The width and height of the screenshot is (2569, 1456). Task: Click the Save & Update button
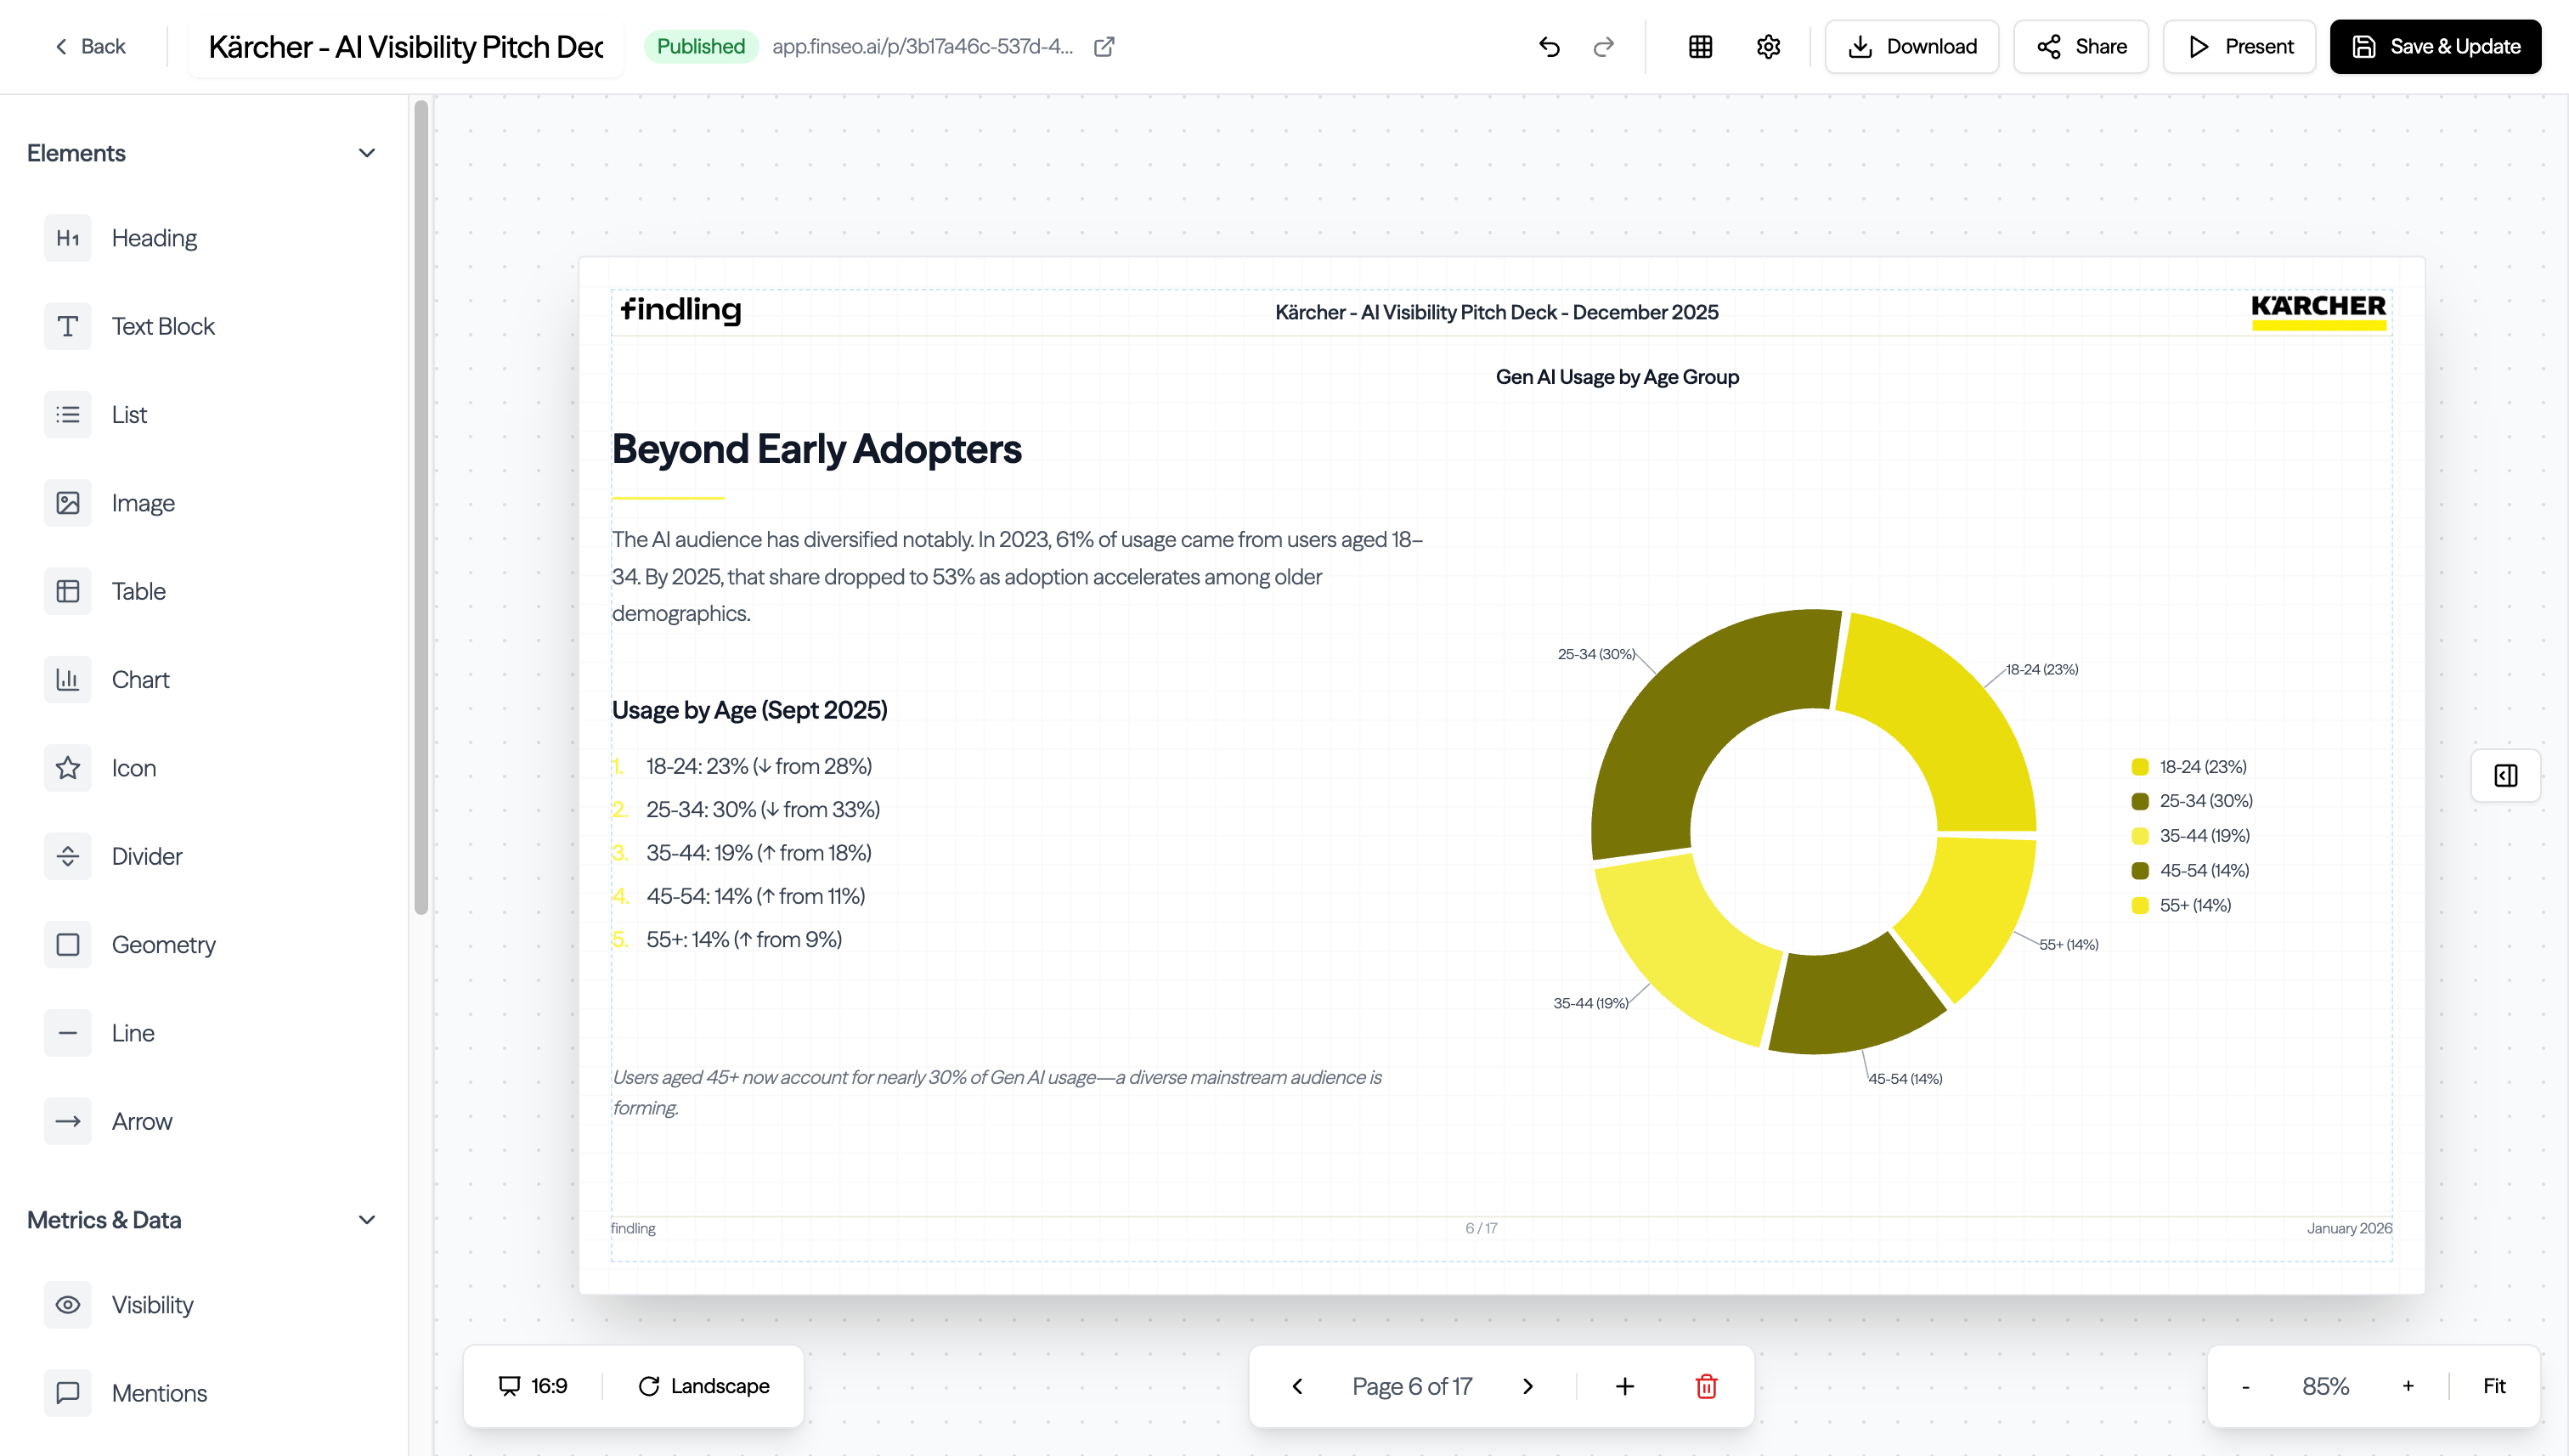[2435, 47]
